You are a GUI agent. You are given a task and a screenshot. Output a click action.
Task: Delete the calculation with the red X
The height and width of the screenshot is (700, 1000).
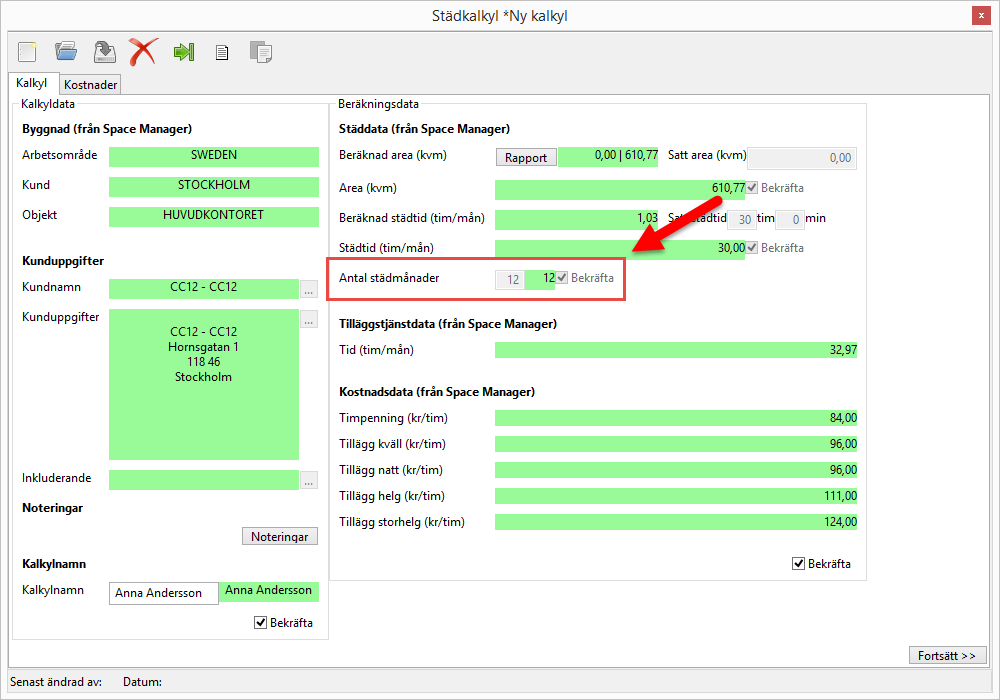(143, 51)
